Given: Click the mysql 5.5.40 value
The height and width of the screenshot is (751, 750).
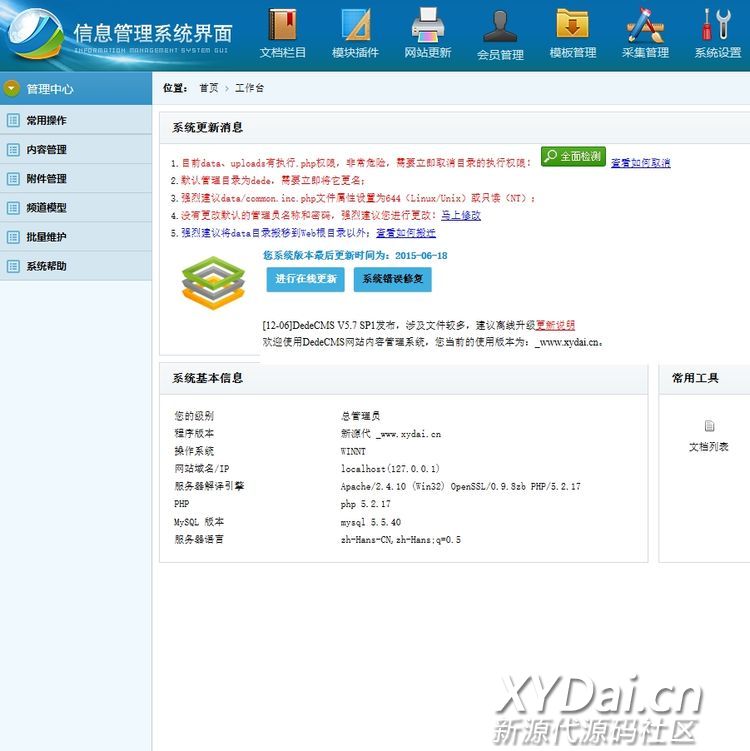Looking at the screenshot, I should 371,522.
